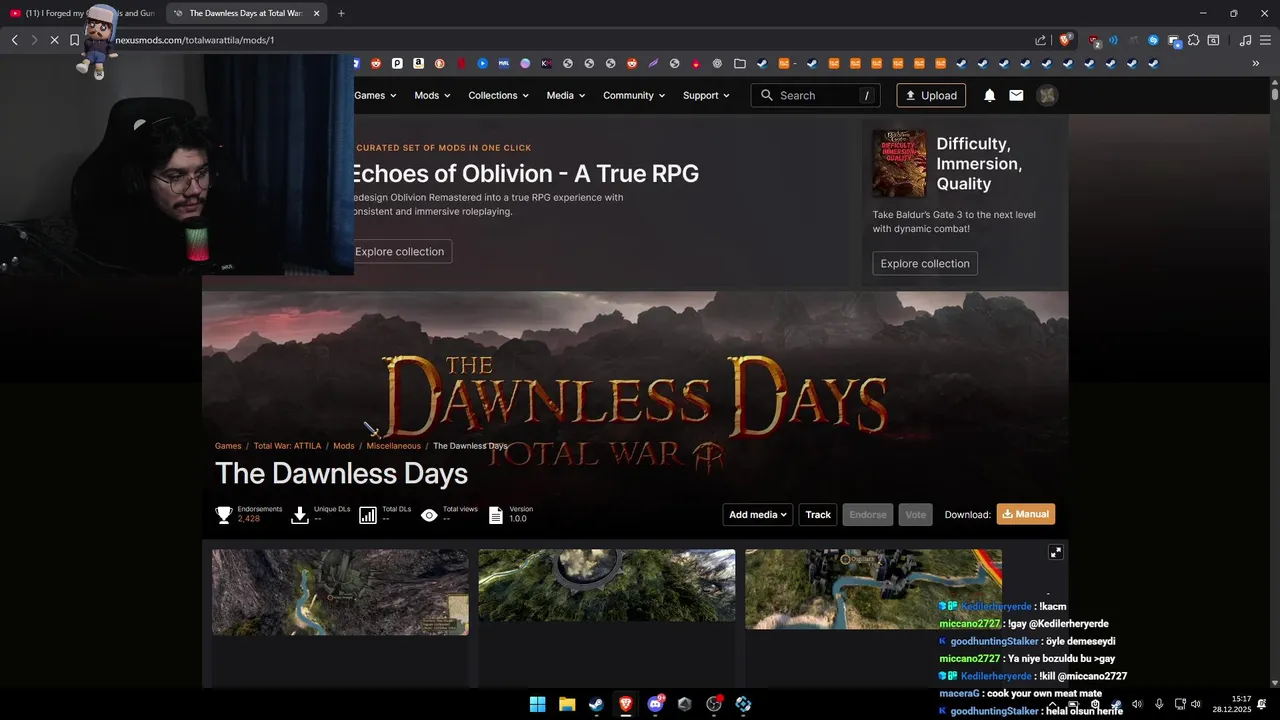Screen dimensions: 1280x720
Task: Open the Difficulty Immersion Quality collection thumbnail
Action: [899, 163]
